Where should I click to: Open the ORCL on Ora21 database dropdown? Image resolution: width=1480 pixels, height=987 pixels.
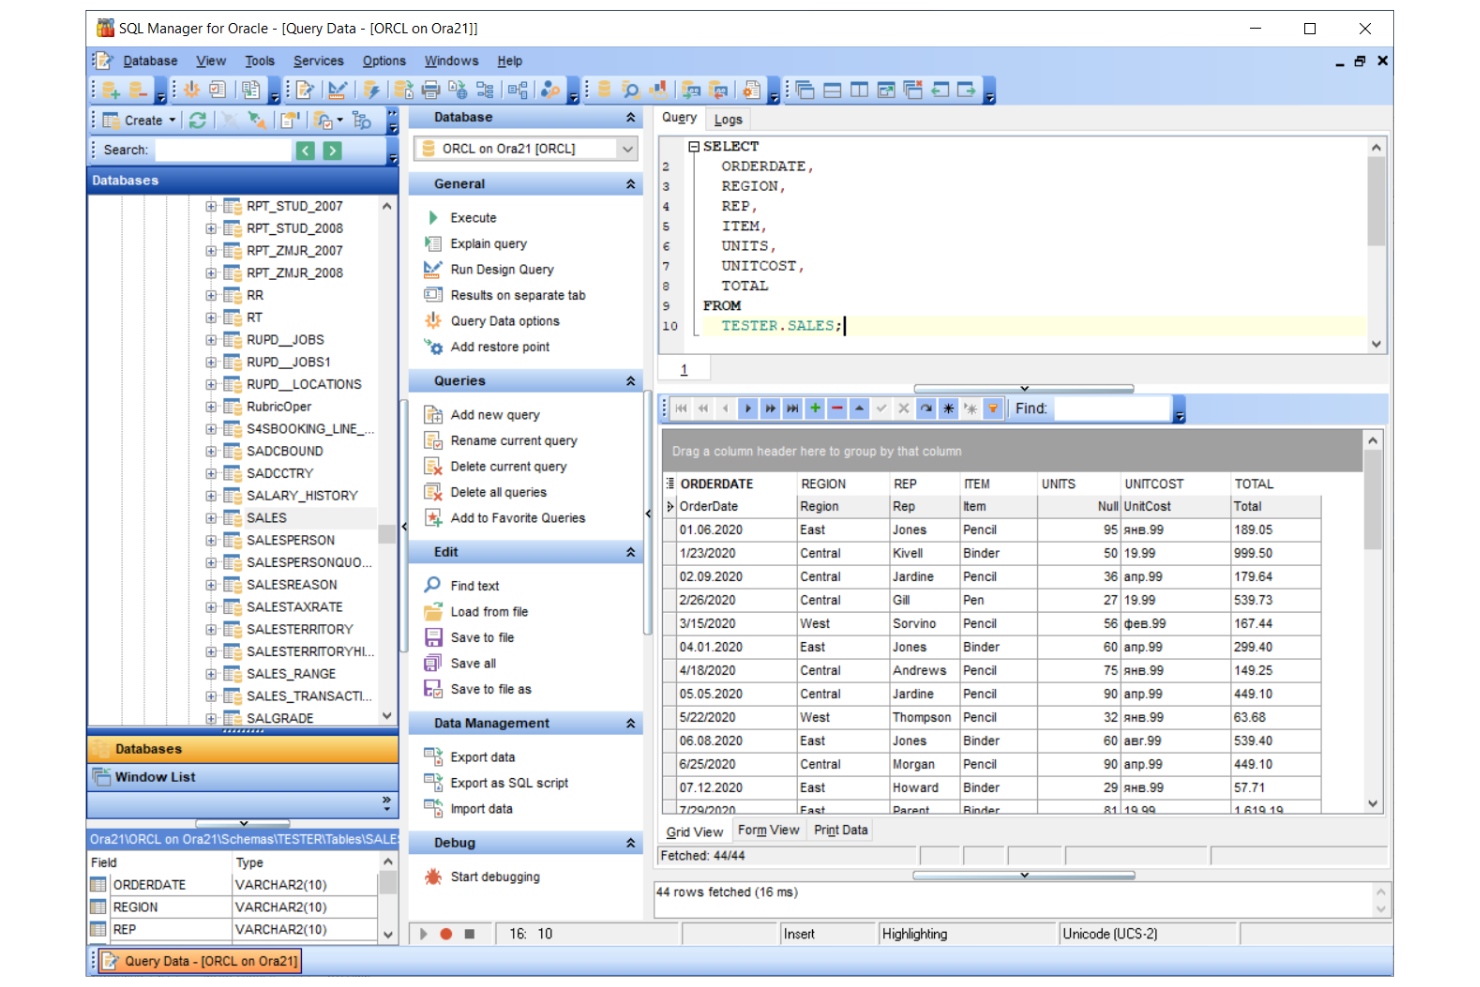pos(628,148)
